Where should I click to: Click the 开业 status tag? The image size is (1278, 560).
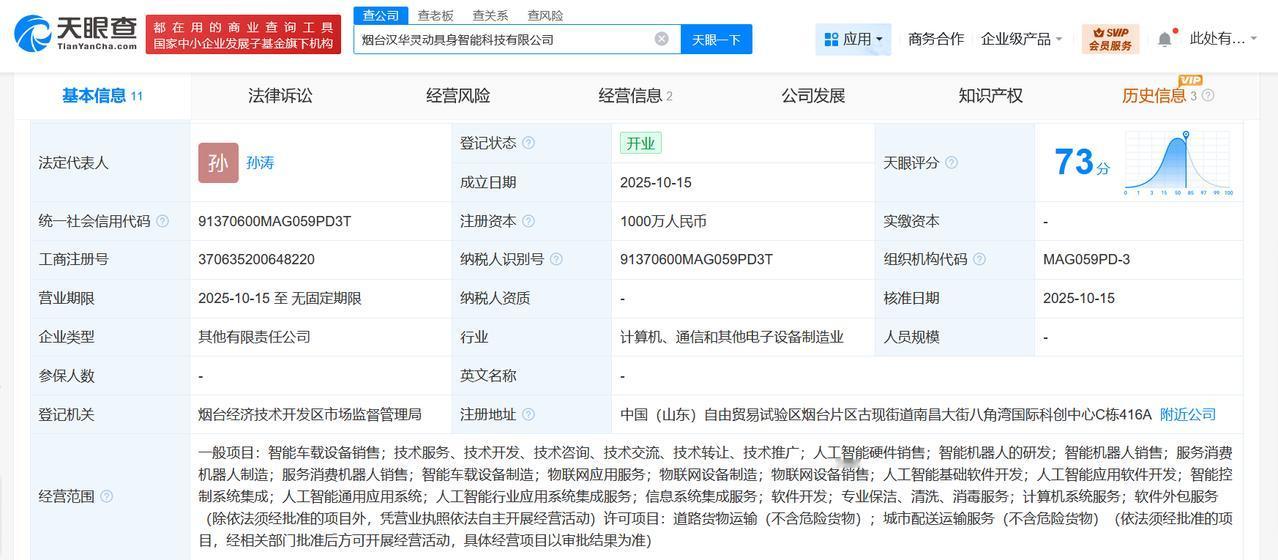click(x=640, y=143)
